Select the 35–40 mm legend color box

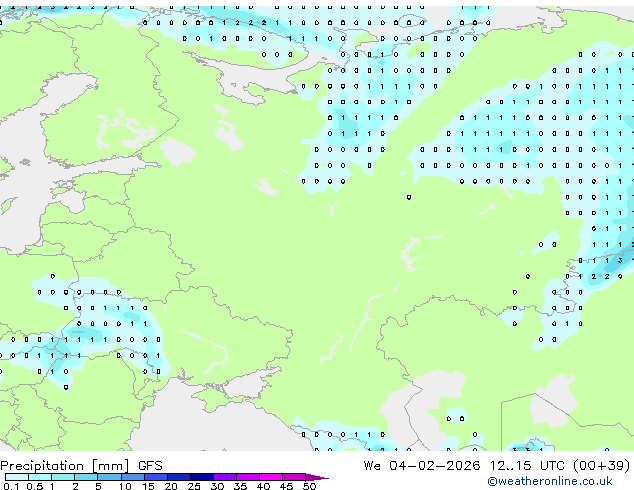(248, 477)
